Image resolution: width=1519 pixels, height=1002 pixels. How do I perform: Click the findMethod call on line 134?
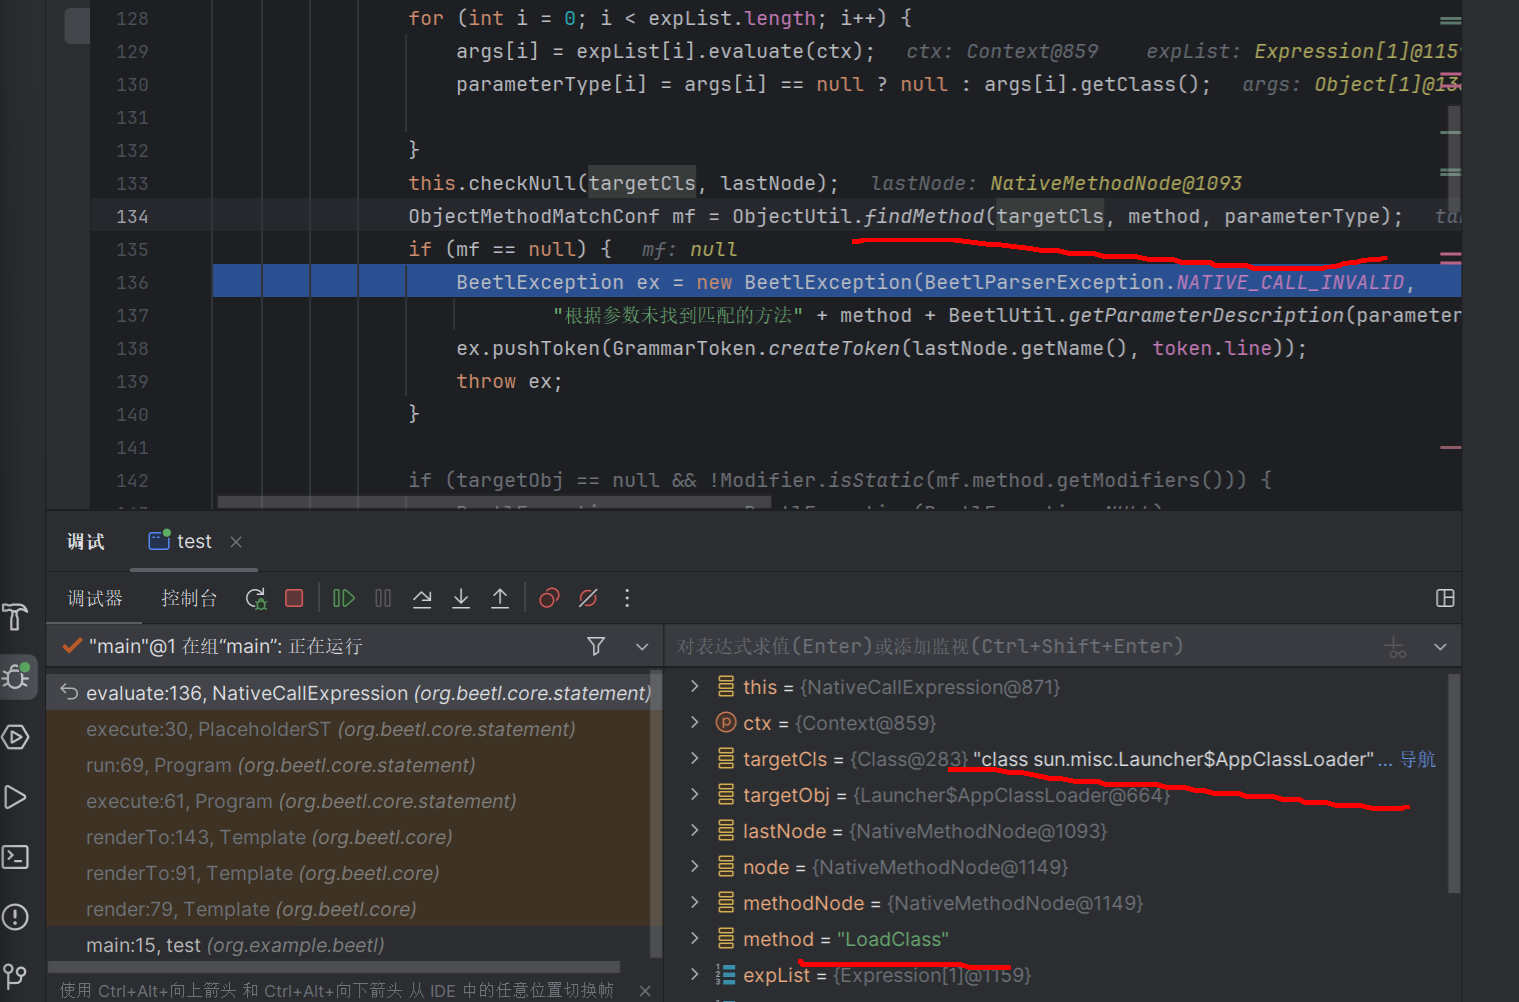click(x=924, y=216)
